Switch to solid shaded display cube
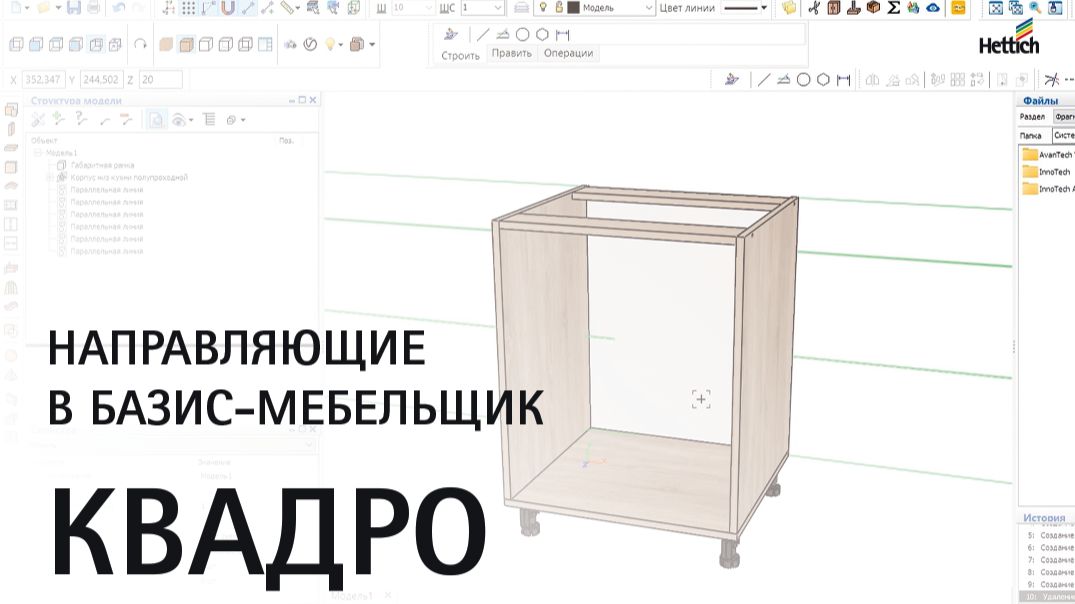 [x=166, y=45]
